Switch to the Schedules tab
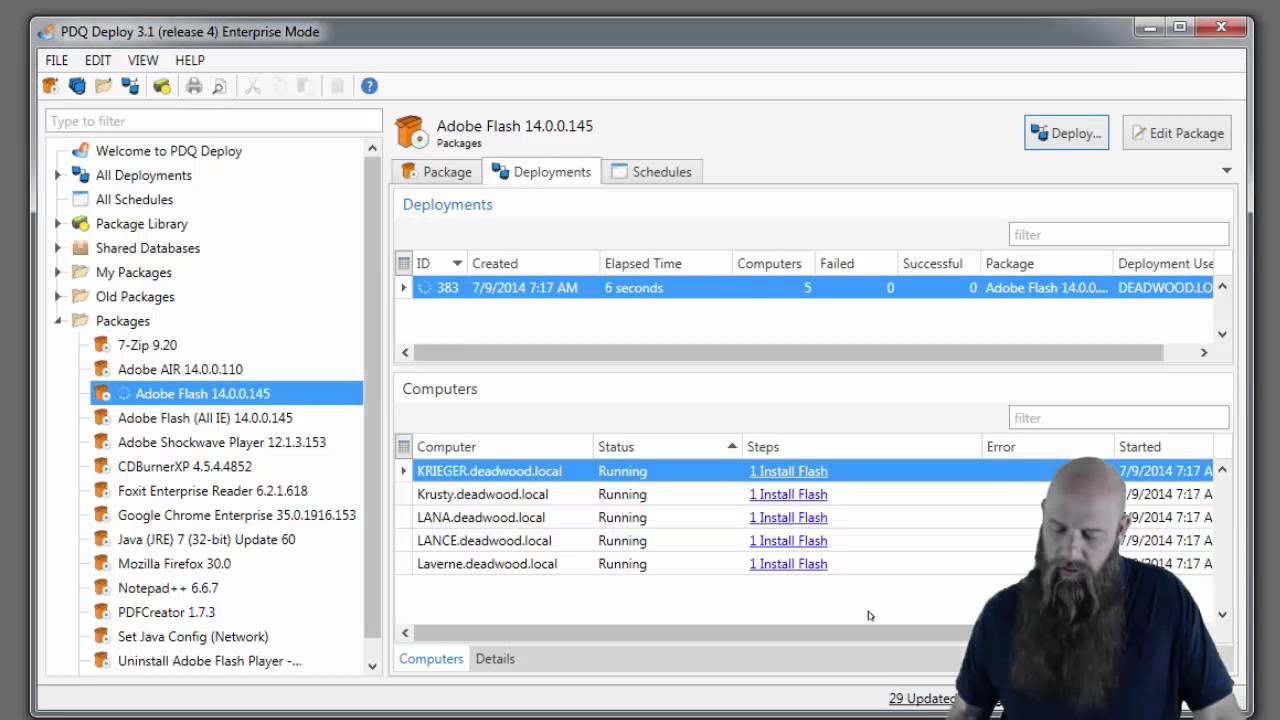 [x=652, y=172]
